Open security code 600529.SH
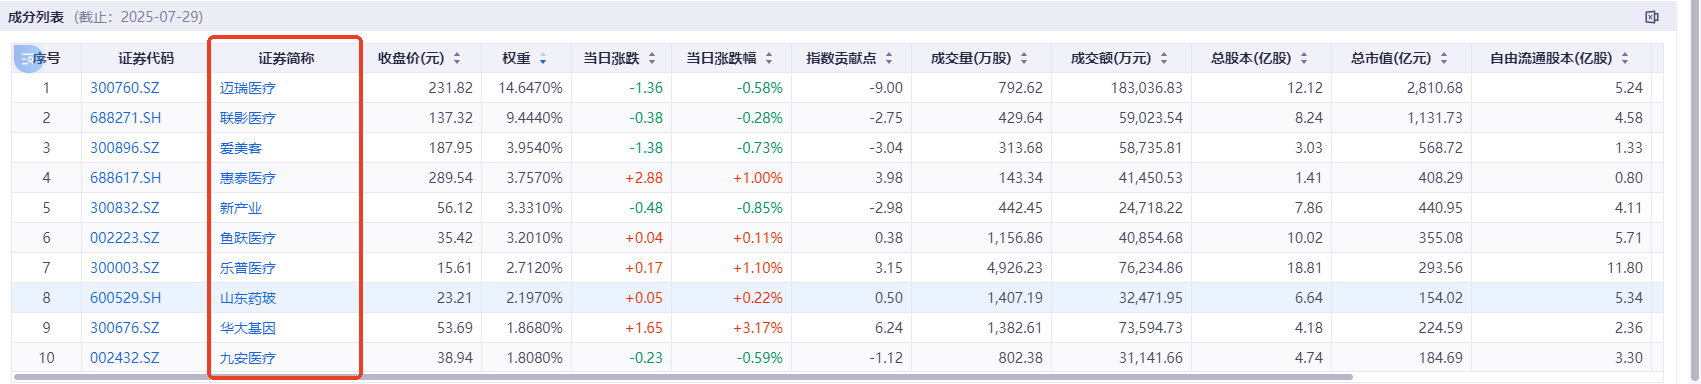This screenshot has width=1701, height=384. point(126,298)
